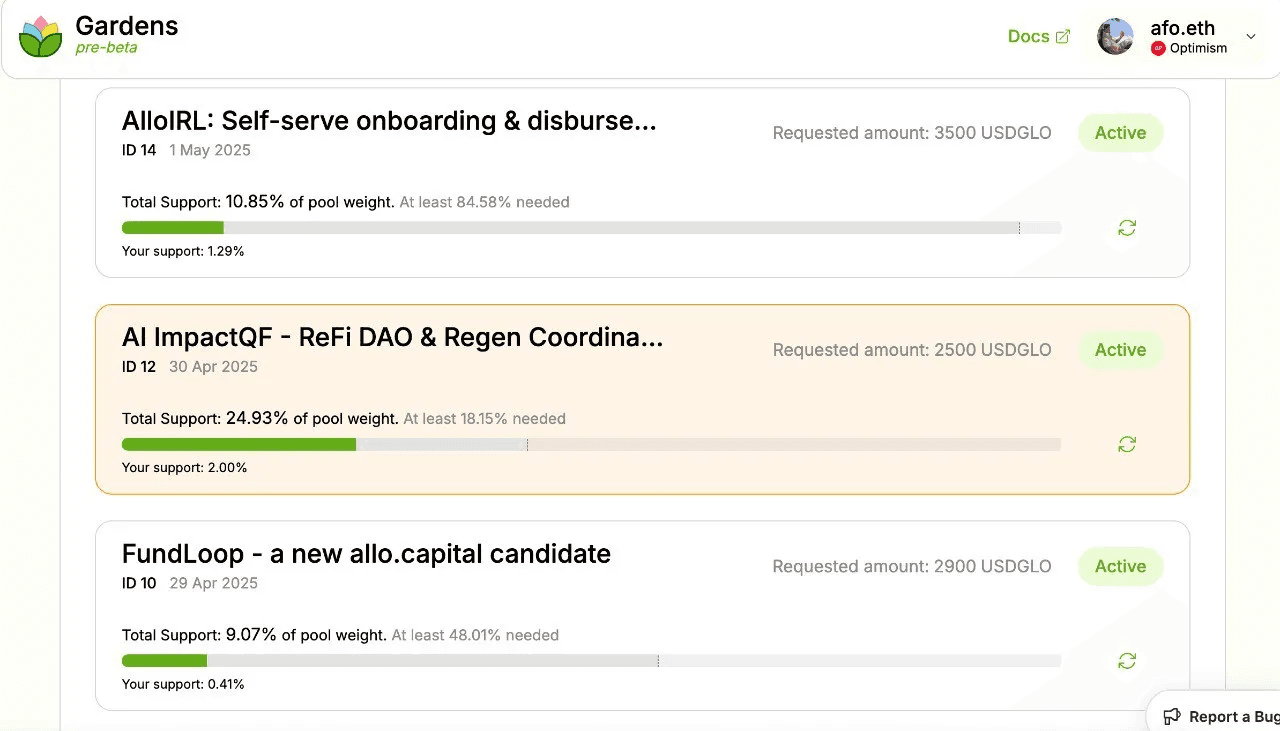
Task: Refresh support for FundLoop proposal
Action: tap(1127, 661)
